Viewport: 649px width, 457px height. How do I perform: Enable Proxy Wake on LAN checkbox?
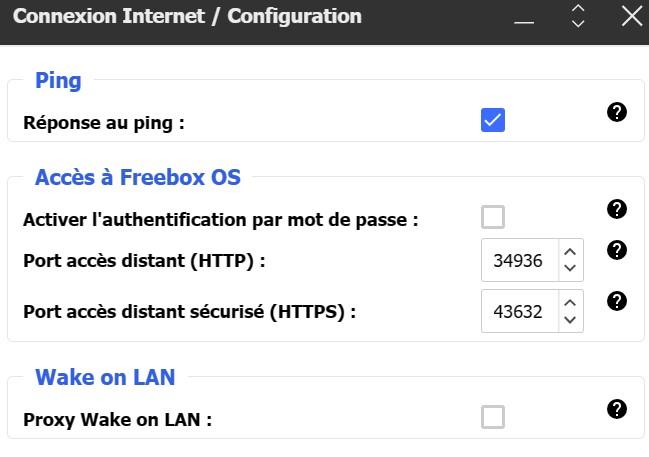493,417
